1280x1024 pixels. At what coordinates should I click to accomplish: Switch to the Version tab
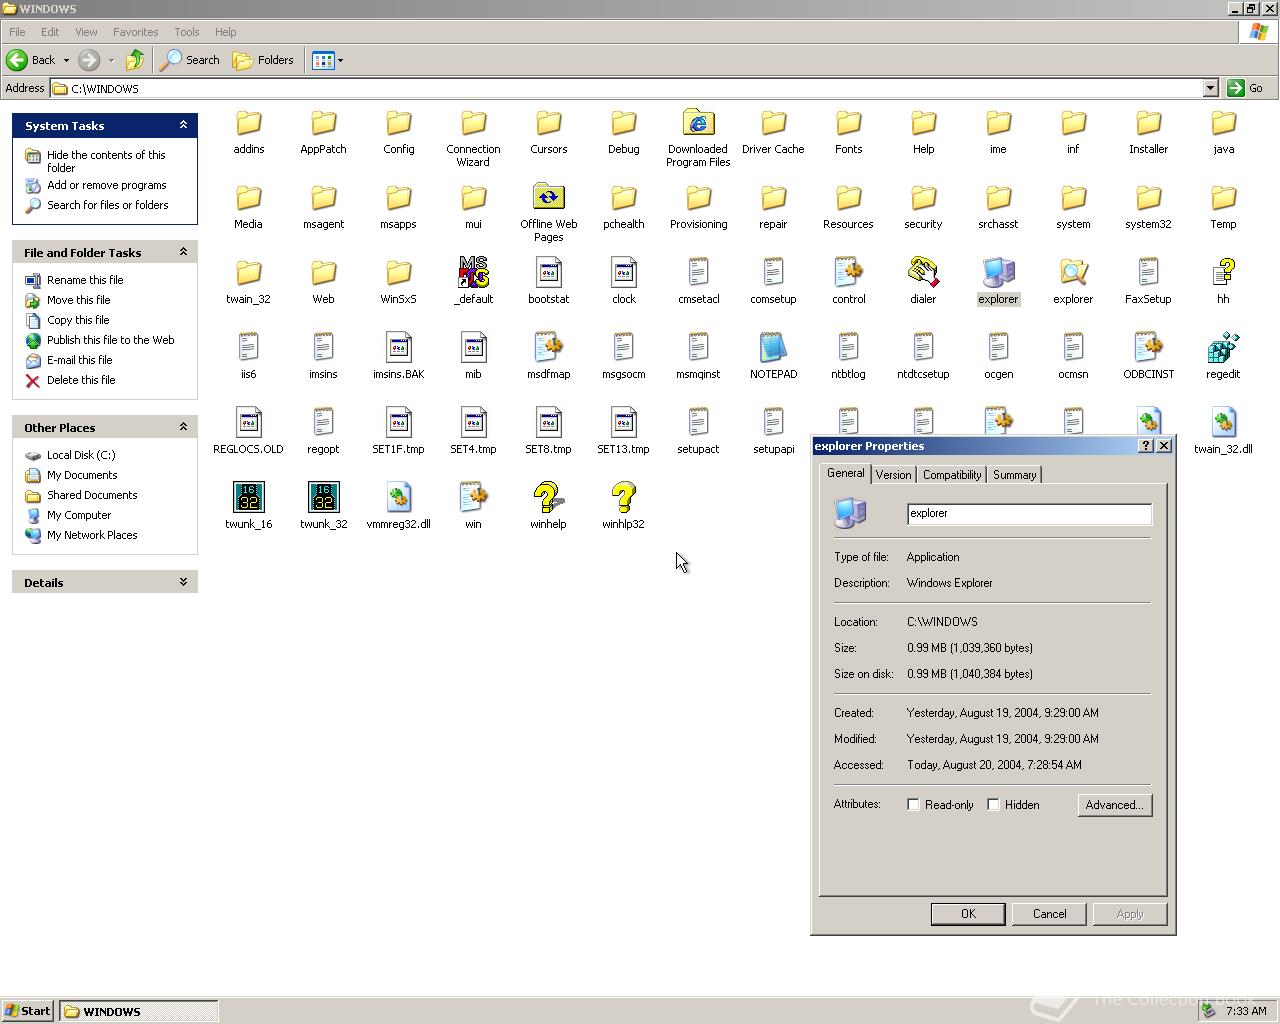pos(893,475)
